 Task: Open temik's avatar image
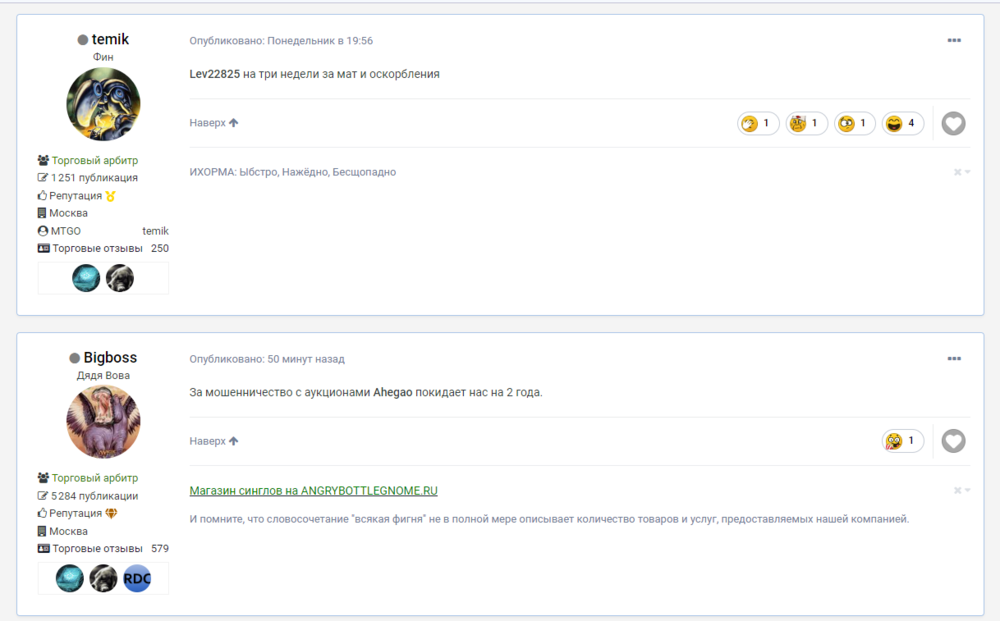(x=103, y=104)
